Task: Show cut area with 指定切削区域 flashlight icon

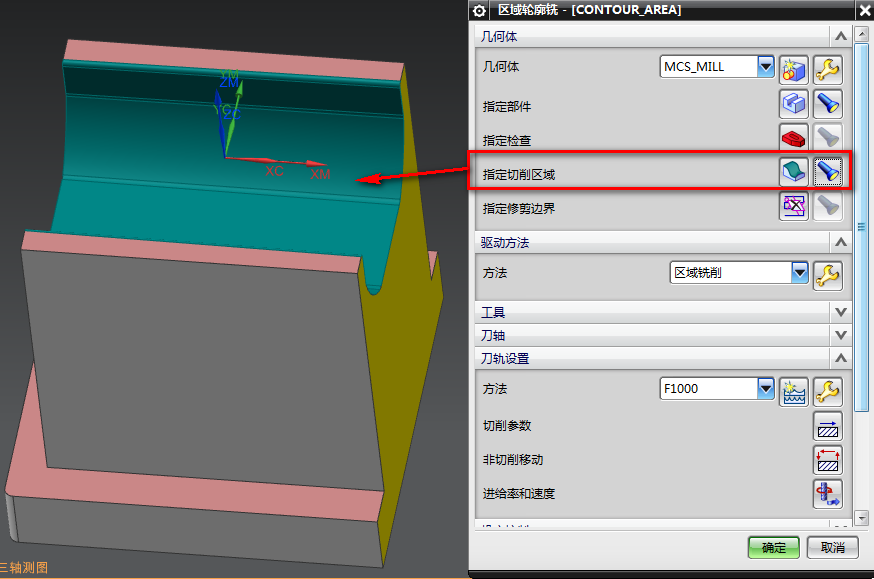Action: (x=828, y=173)
